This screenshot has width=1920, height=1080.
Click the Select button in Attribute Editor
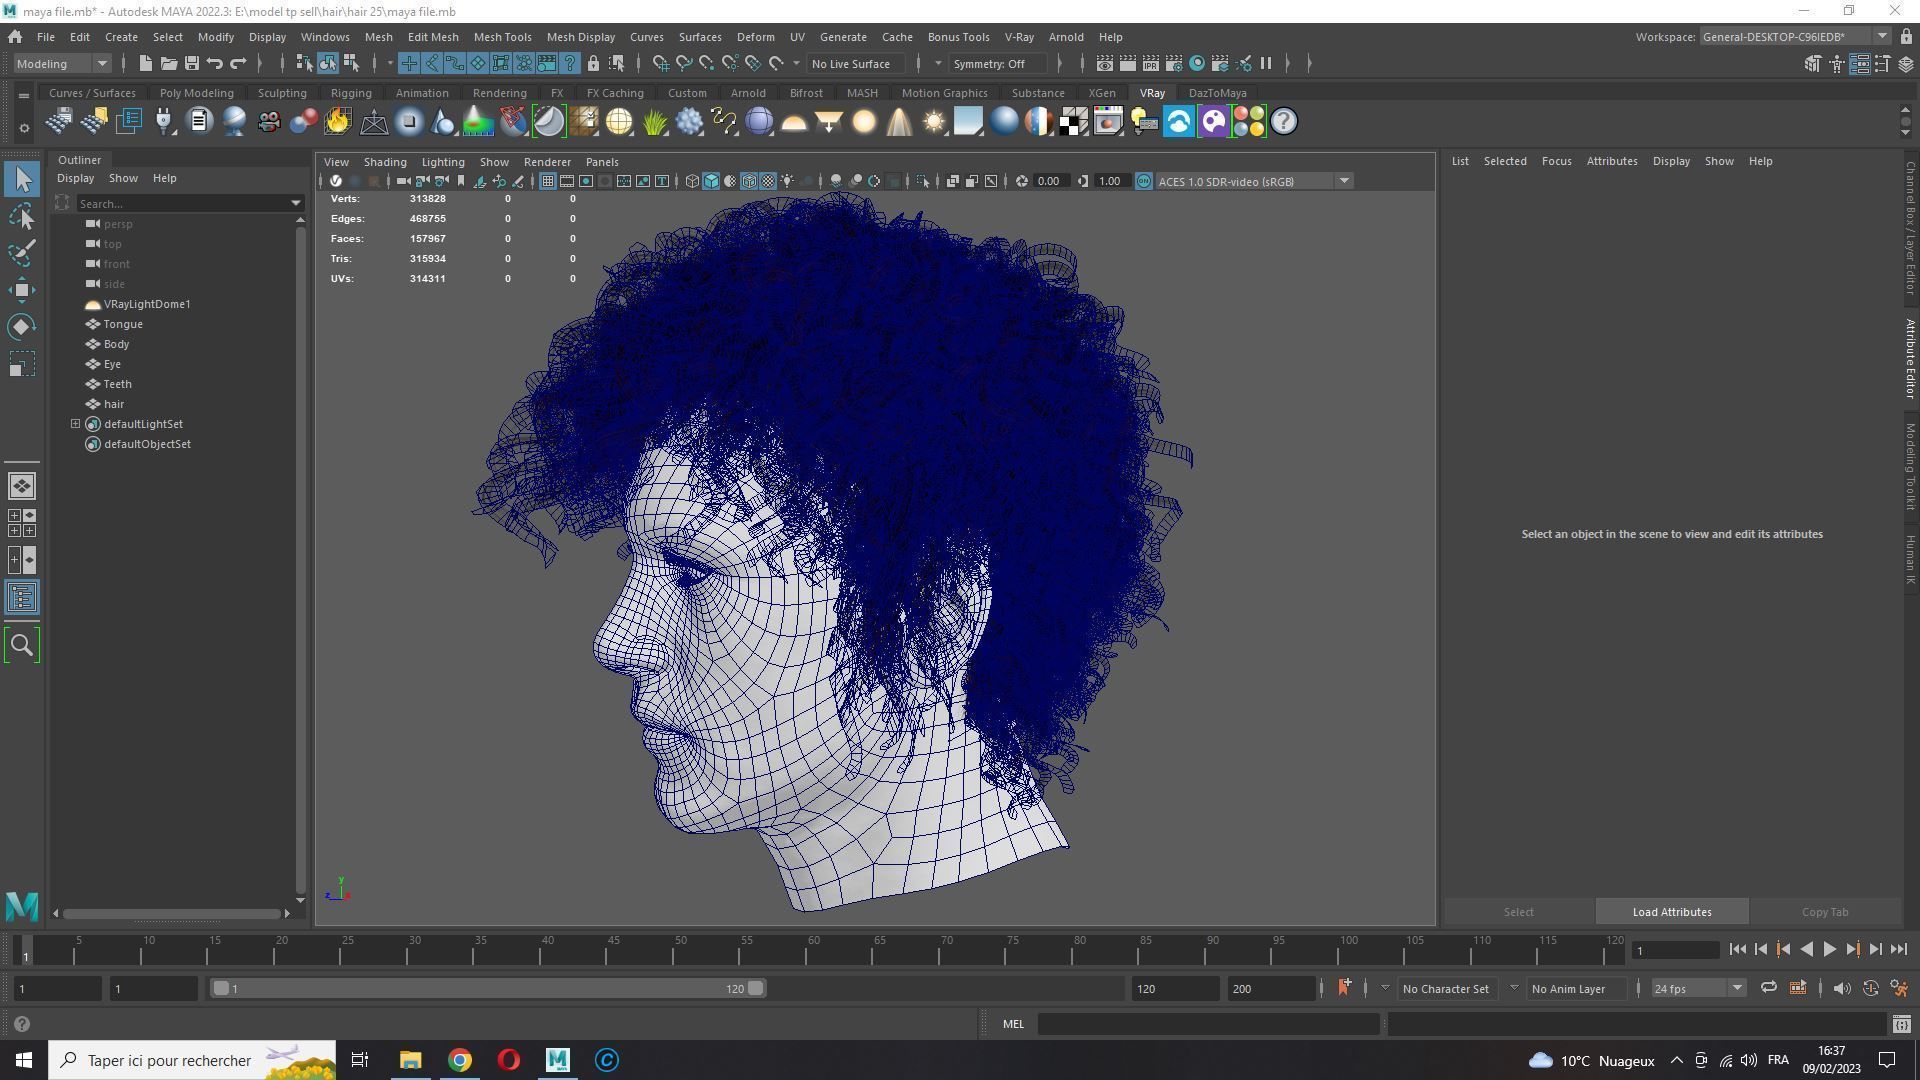click(x=1518, y=912)
